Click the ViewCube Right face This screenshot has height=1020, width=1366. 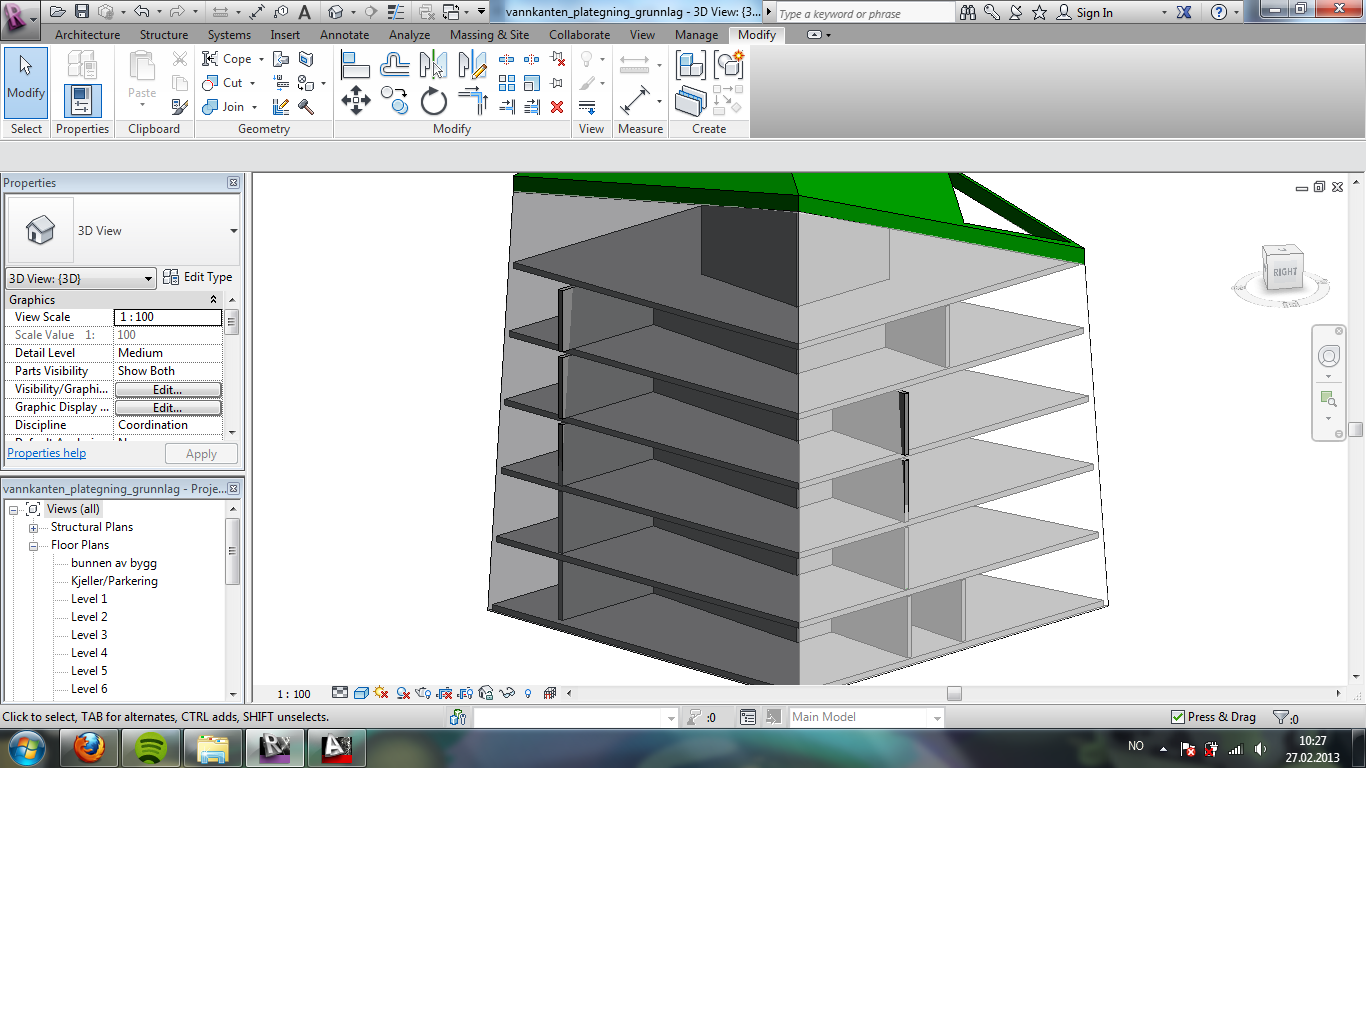click(1284, 271)
